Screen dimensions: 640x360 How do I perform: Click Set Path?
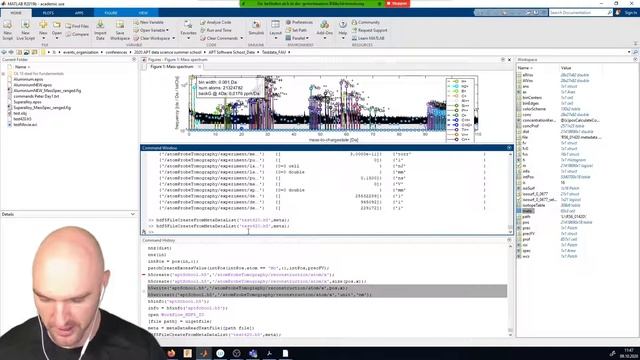pos(296,30)
